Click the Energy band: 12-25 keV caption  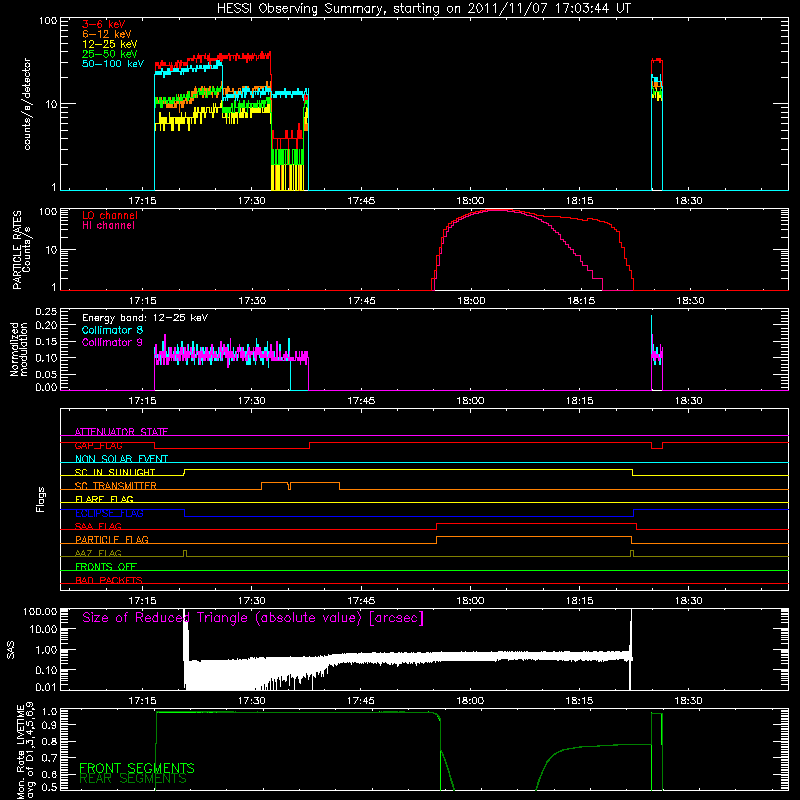(144, 318)
